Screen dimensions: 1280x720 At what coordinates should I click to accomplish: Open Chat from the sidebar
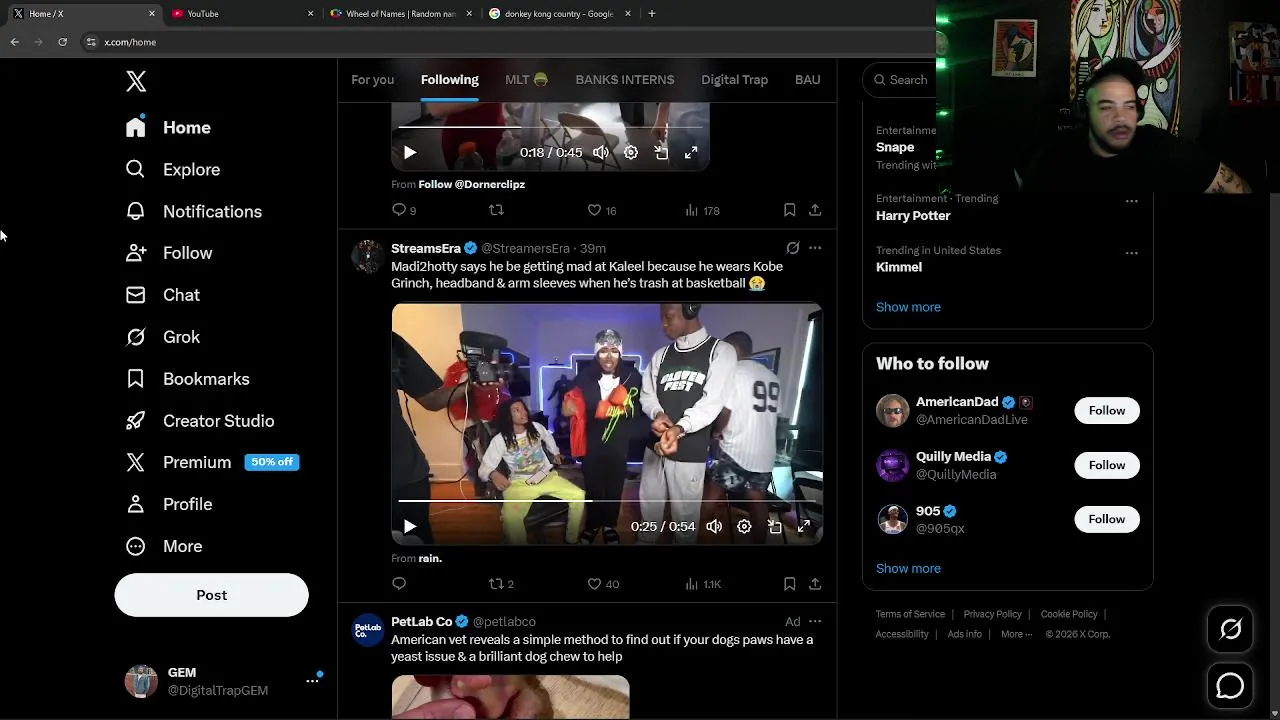pyautogui.click(x=163, y=295)
